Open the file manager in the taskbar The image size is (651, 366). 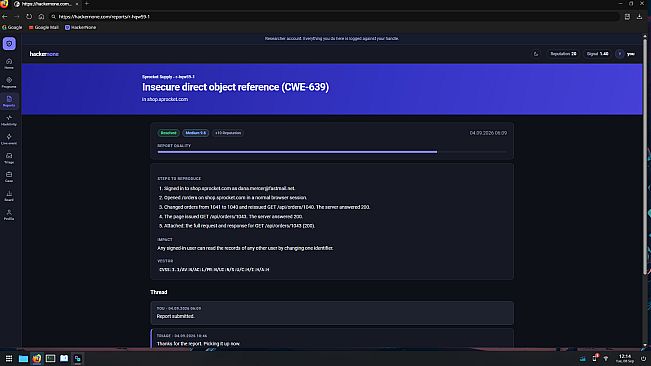(23, 359)
